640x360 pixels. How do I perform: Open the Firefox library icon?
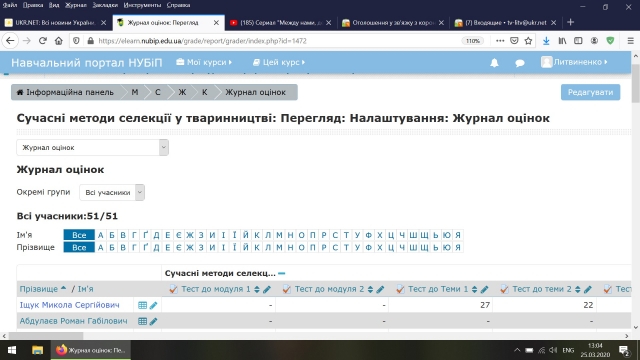point(562,41)
